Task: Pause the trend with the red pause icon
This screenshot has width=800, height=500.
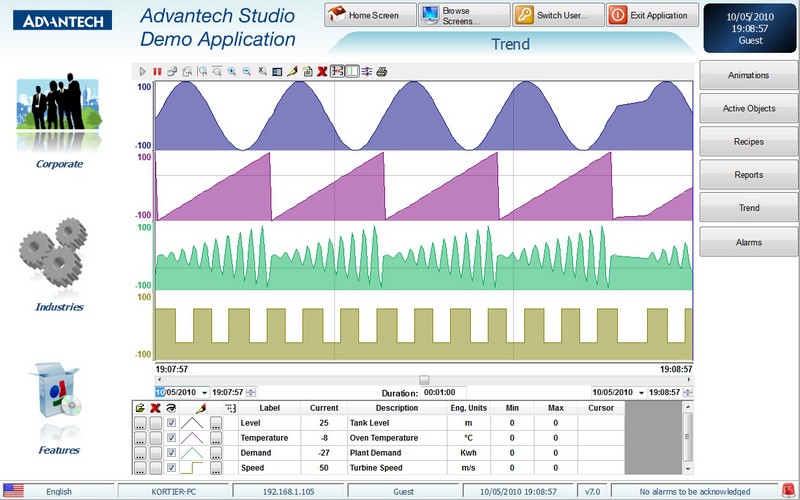Action: [x=157, y=72]
